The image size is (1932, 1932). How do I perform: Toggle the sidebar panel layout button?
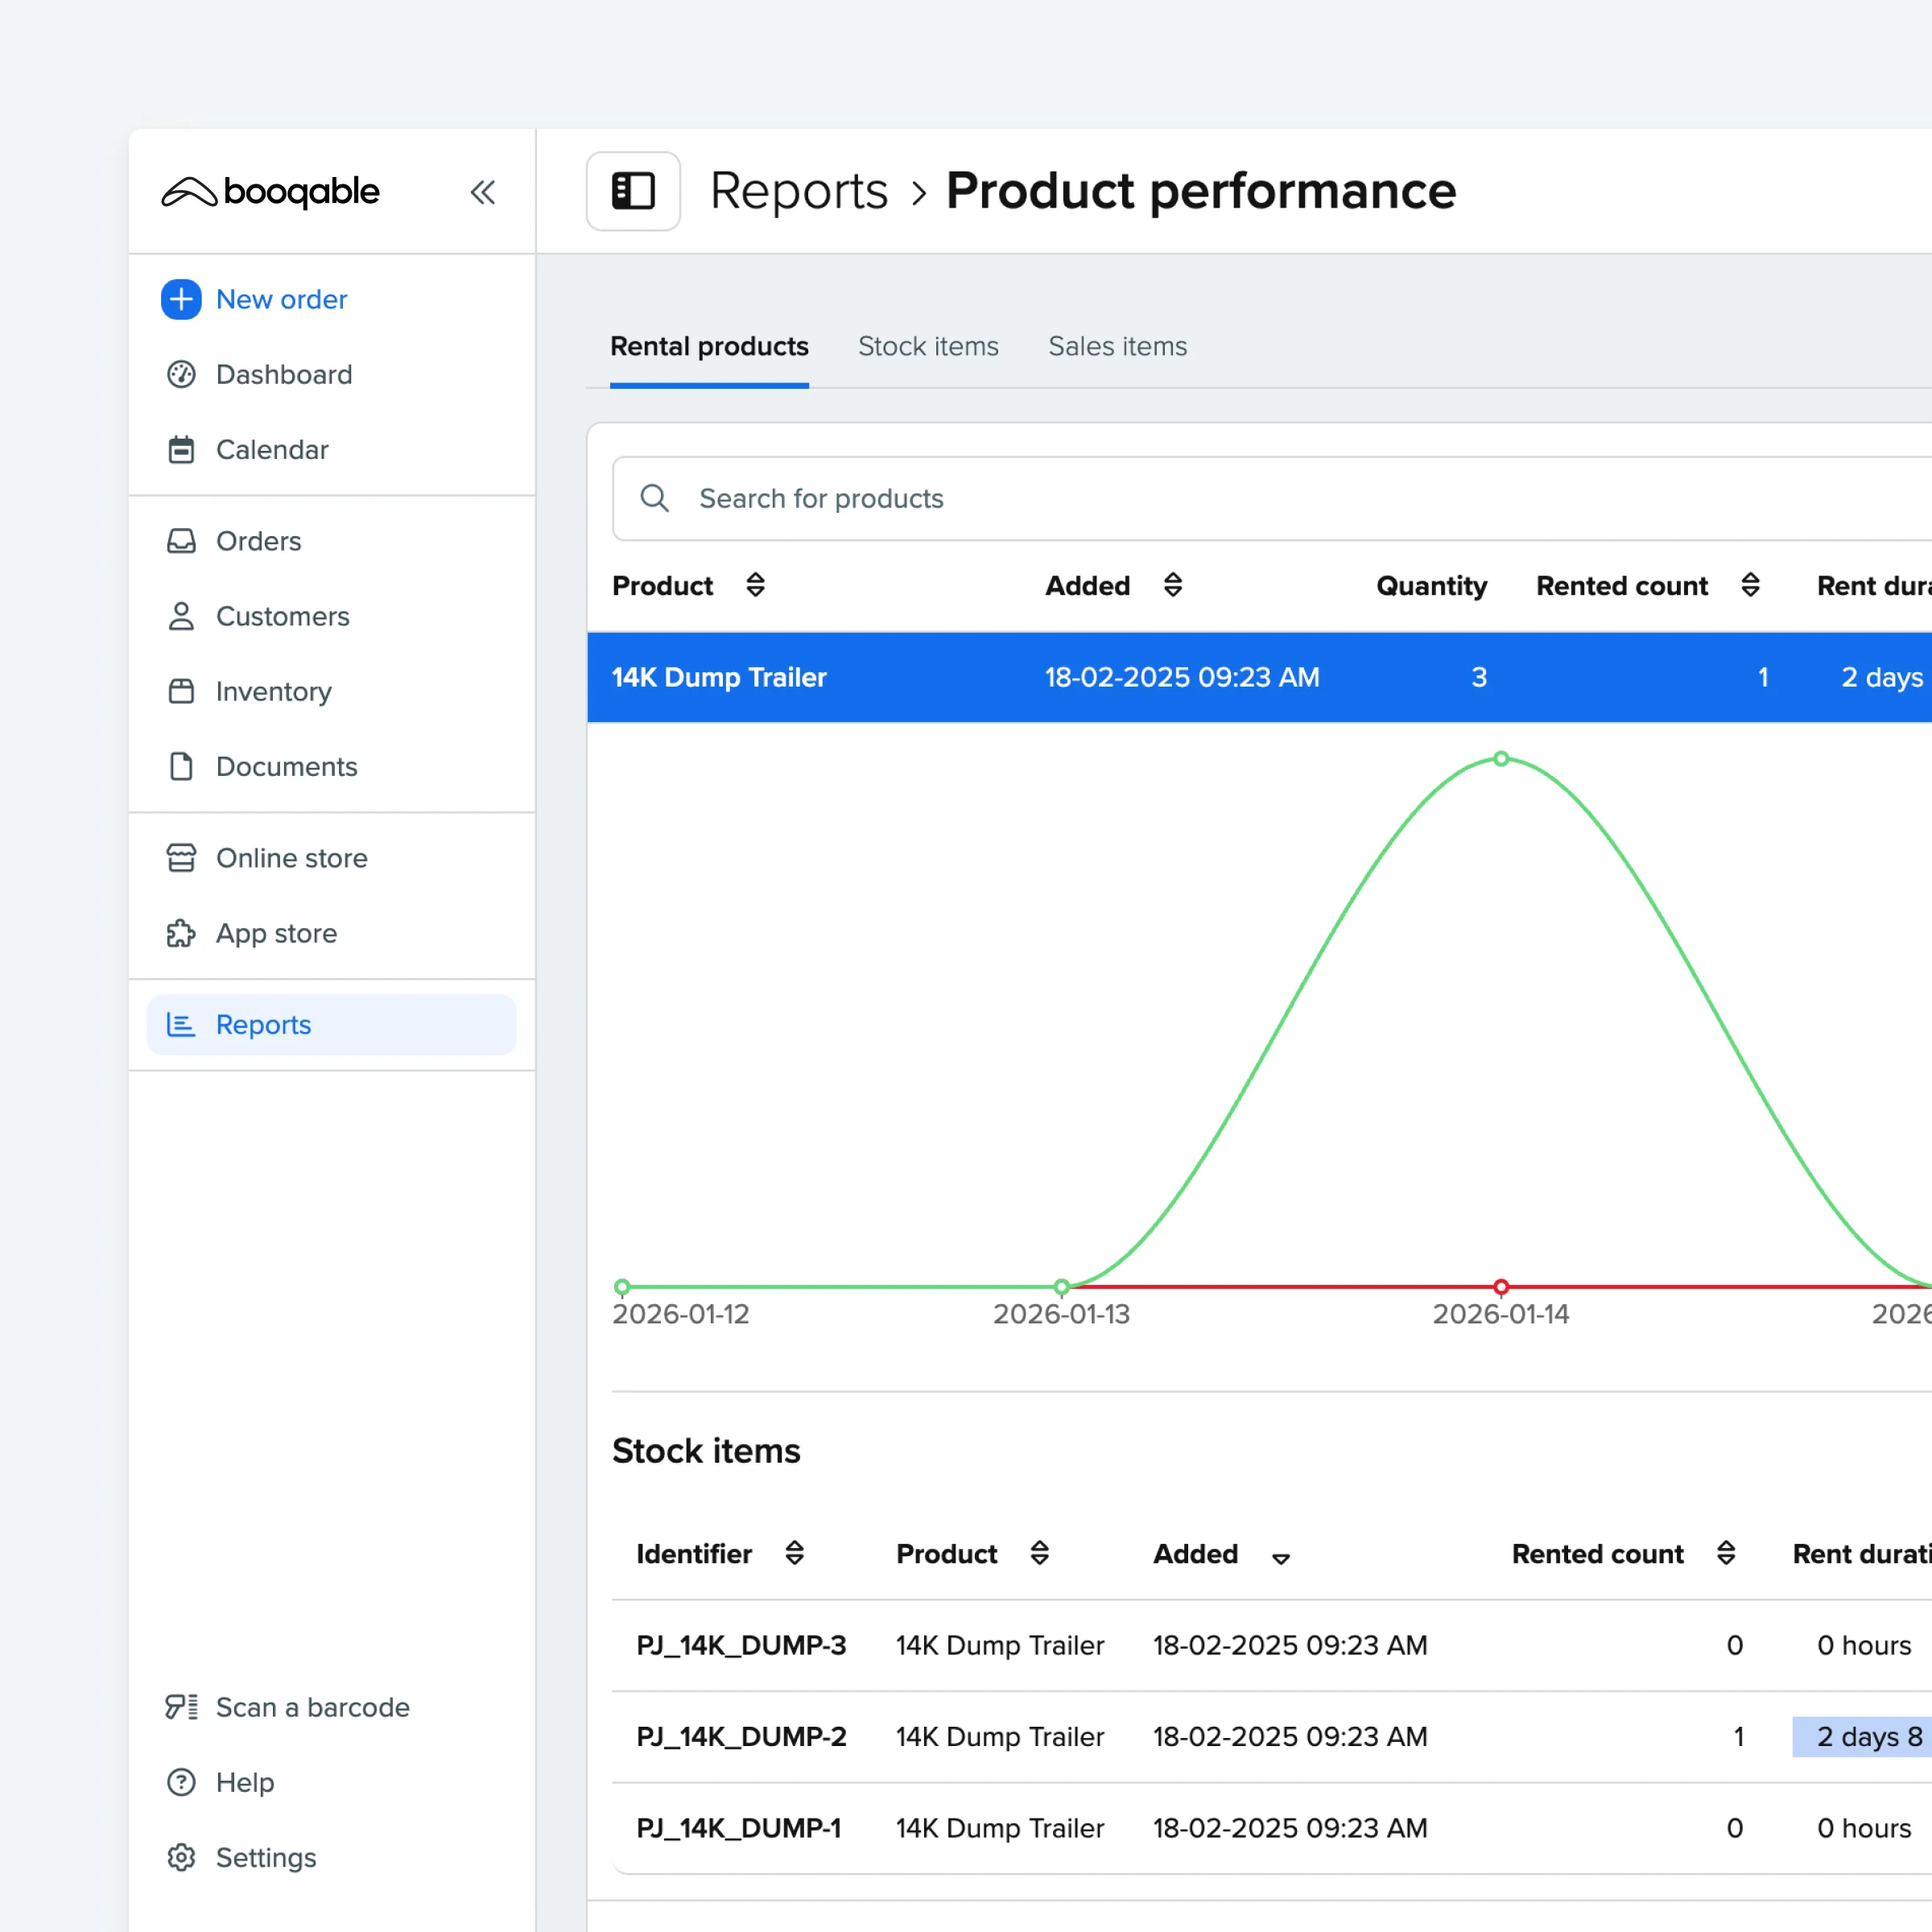[633, 191]
